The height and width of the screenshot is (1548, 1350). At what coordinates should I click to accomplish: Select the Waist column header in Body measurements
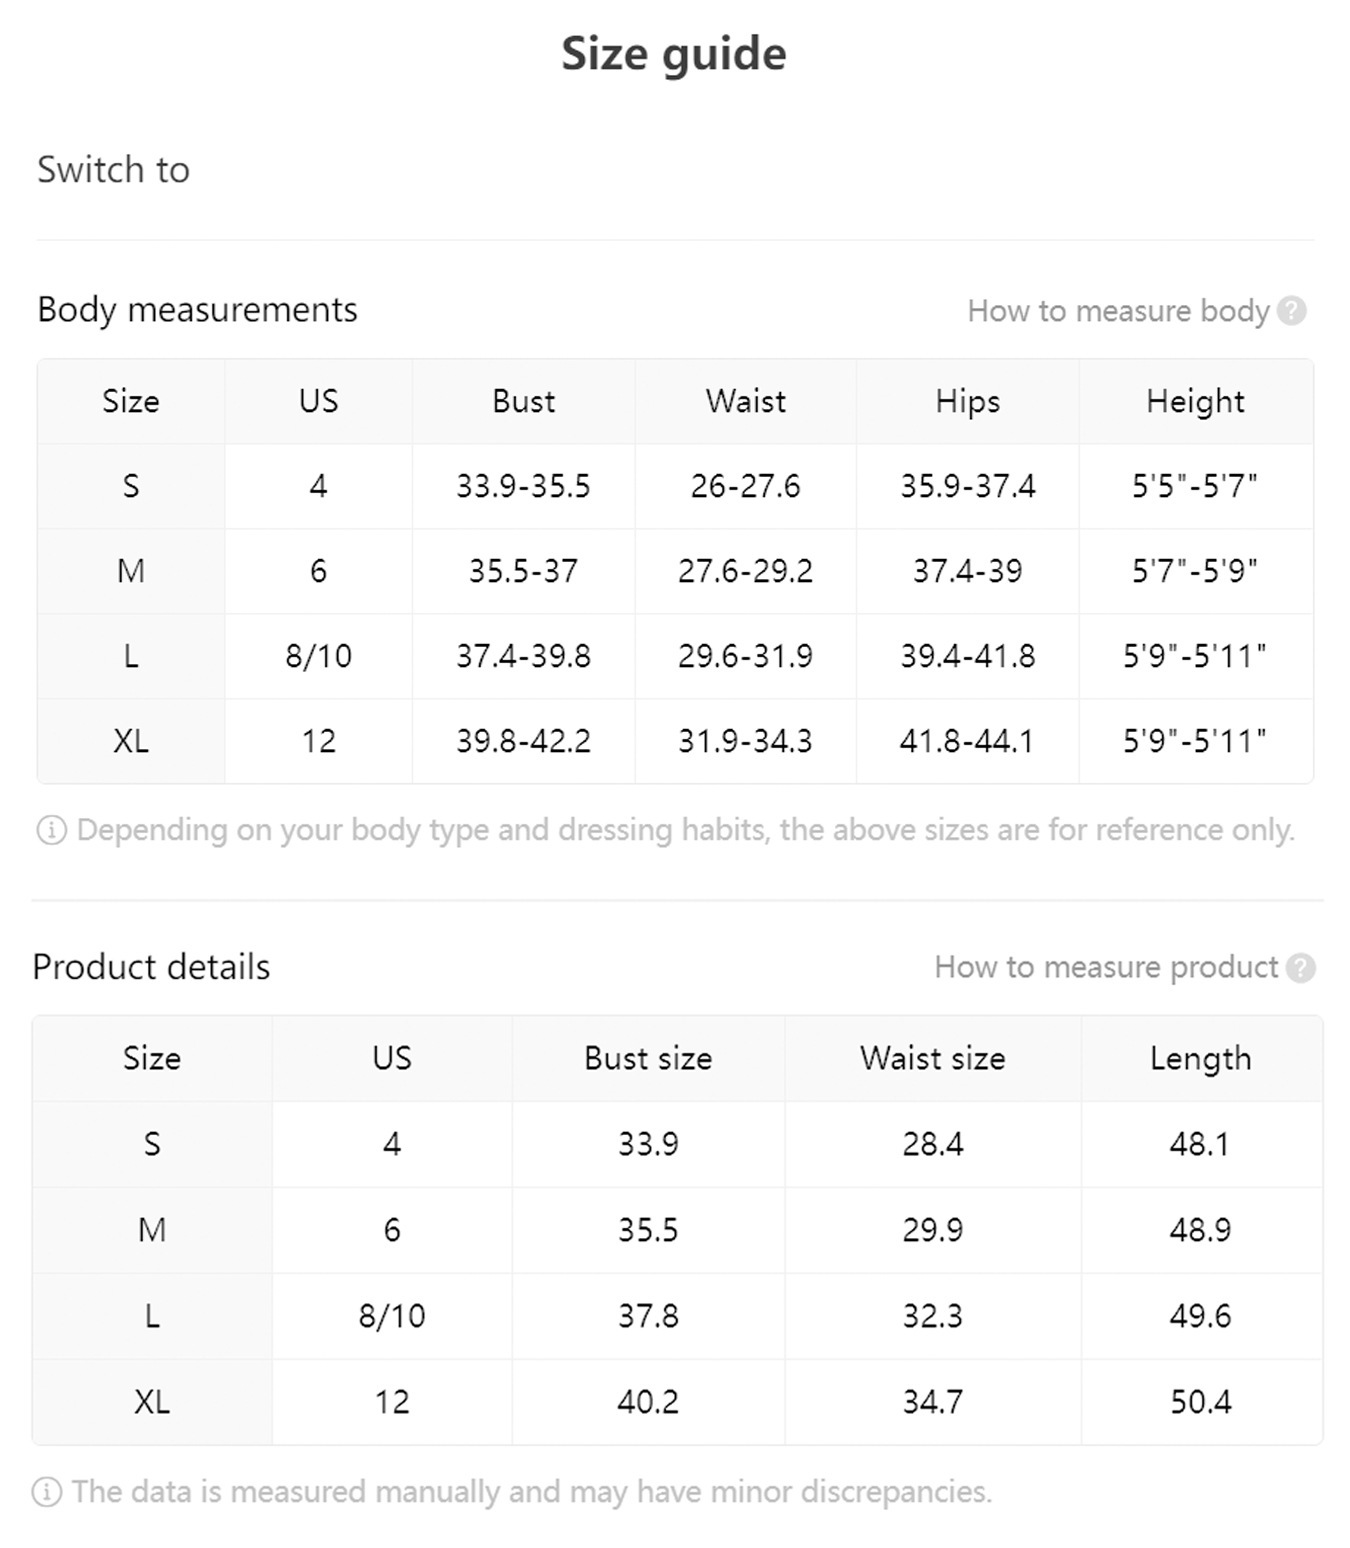point(745,401)
